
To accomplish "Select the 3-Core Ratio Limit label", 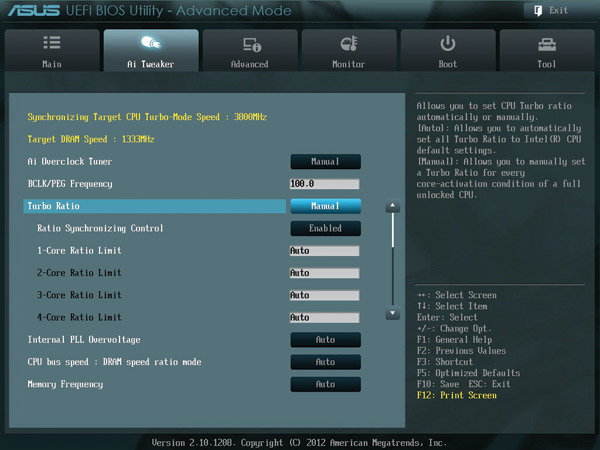I will 79,295.
